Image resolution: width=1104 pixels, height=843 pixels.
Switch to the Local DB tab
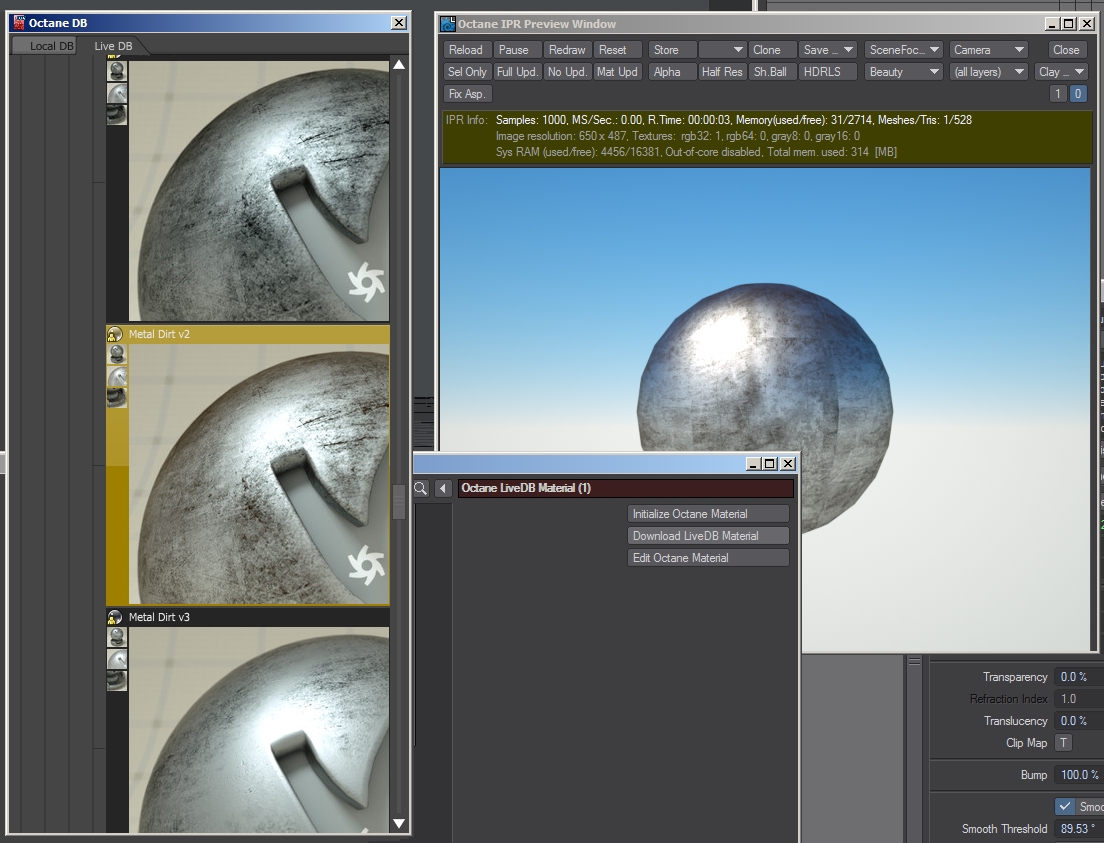click(51, 46)
